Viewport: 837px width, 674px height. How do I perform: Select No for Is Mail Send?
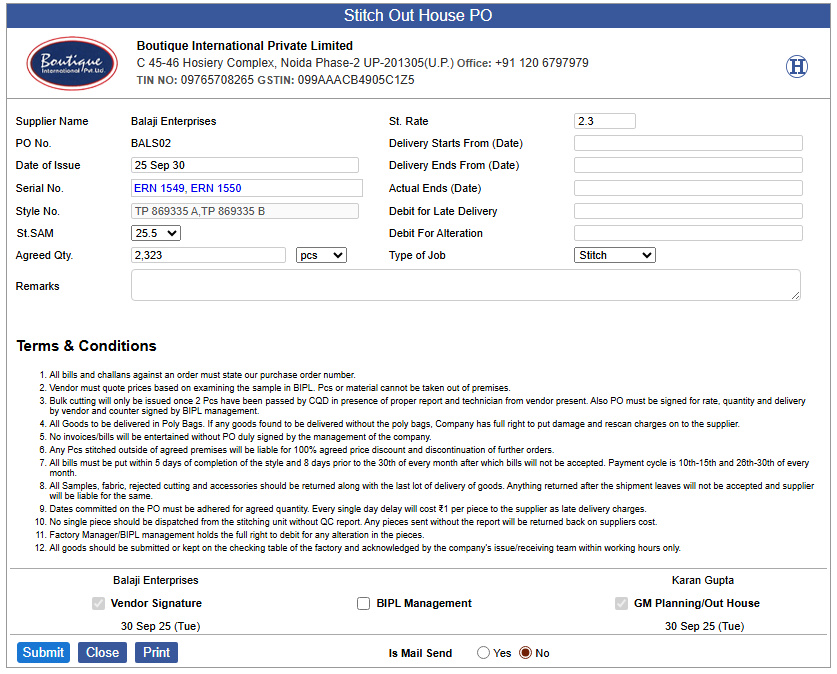(x=526, y=653)
